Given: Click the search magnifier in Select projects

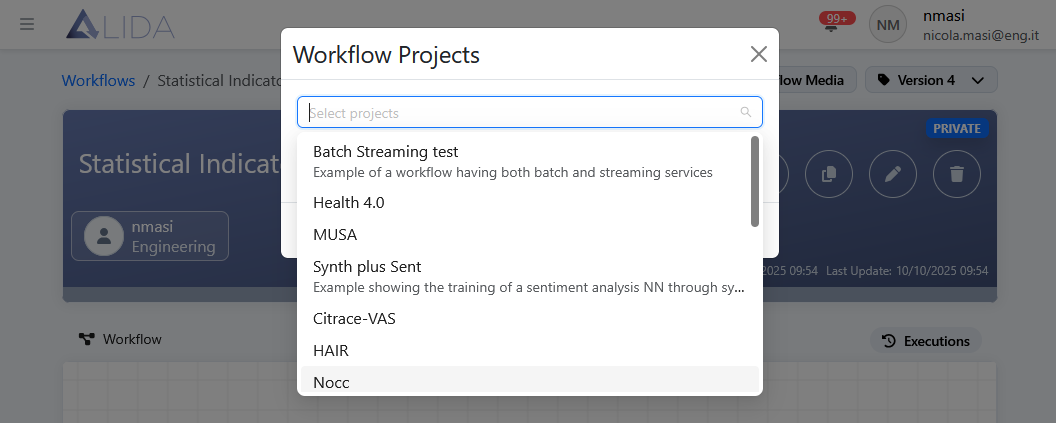Looking at the screenshot, I should (746, 112).
